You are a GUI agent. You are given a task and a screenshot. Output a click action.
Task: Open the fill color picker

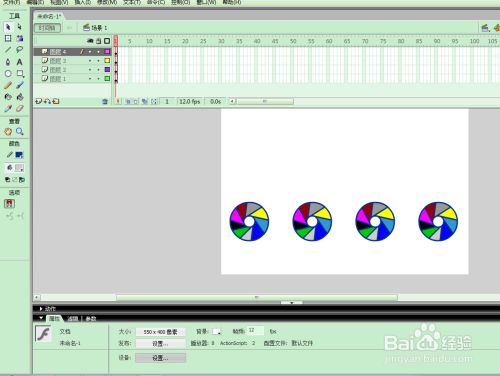pyautogui.click(x=19, y=168)
